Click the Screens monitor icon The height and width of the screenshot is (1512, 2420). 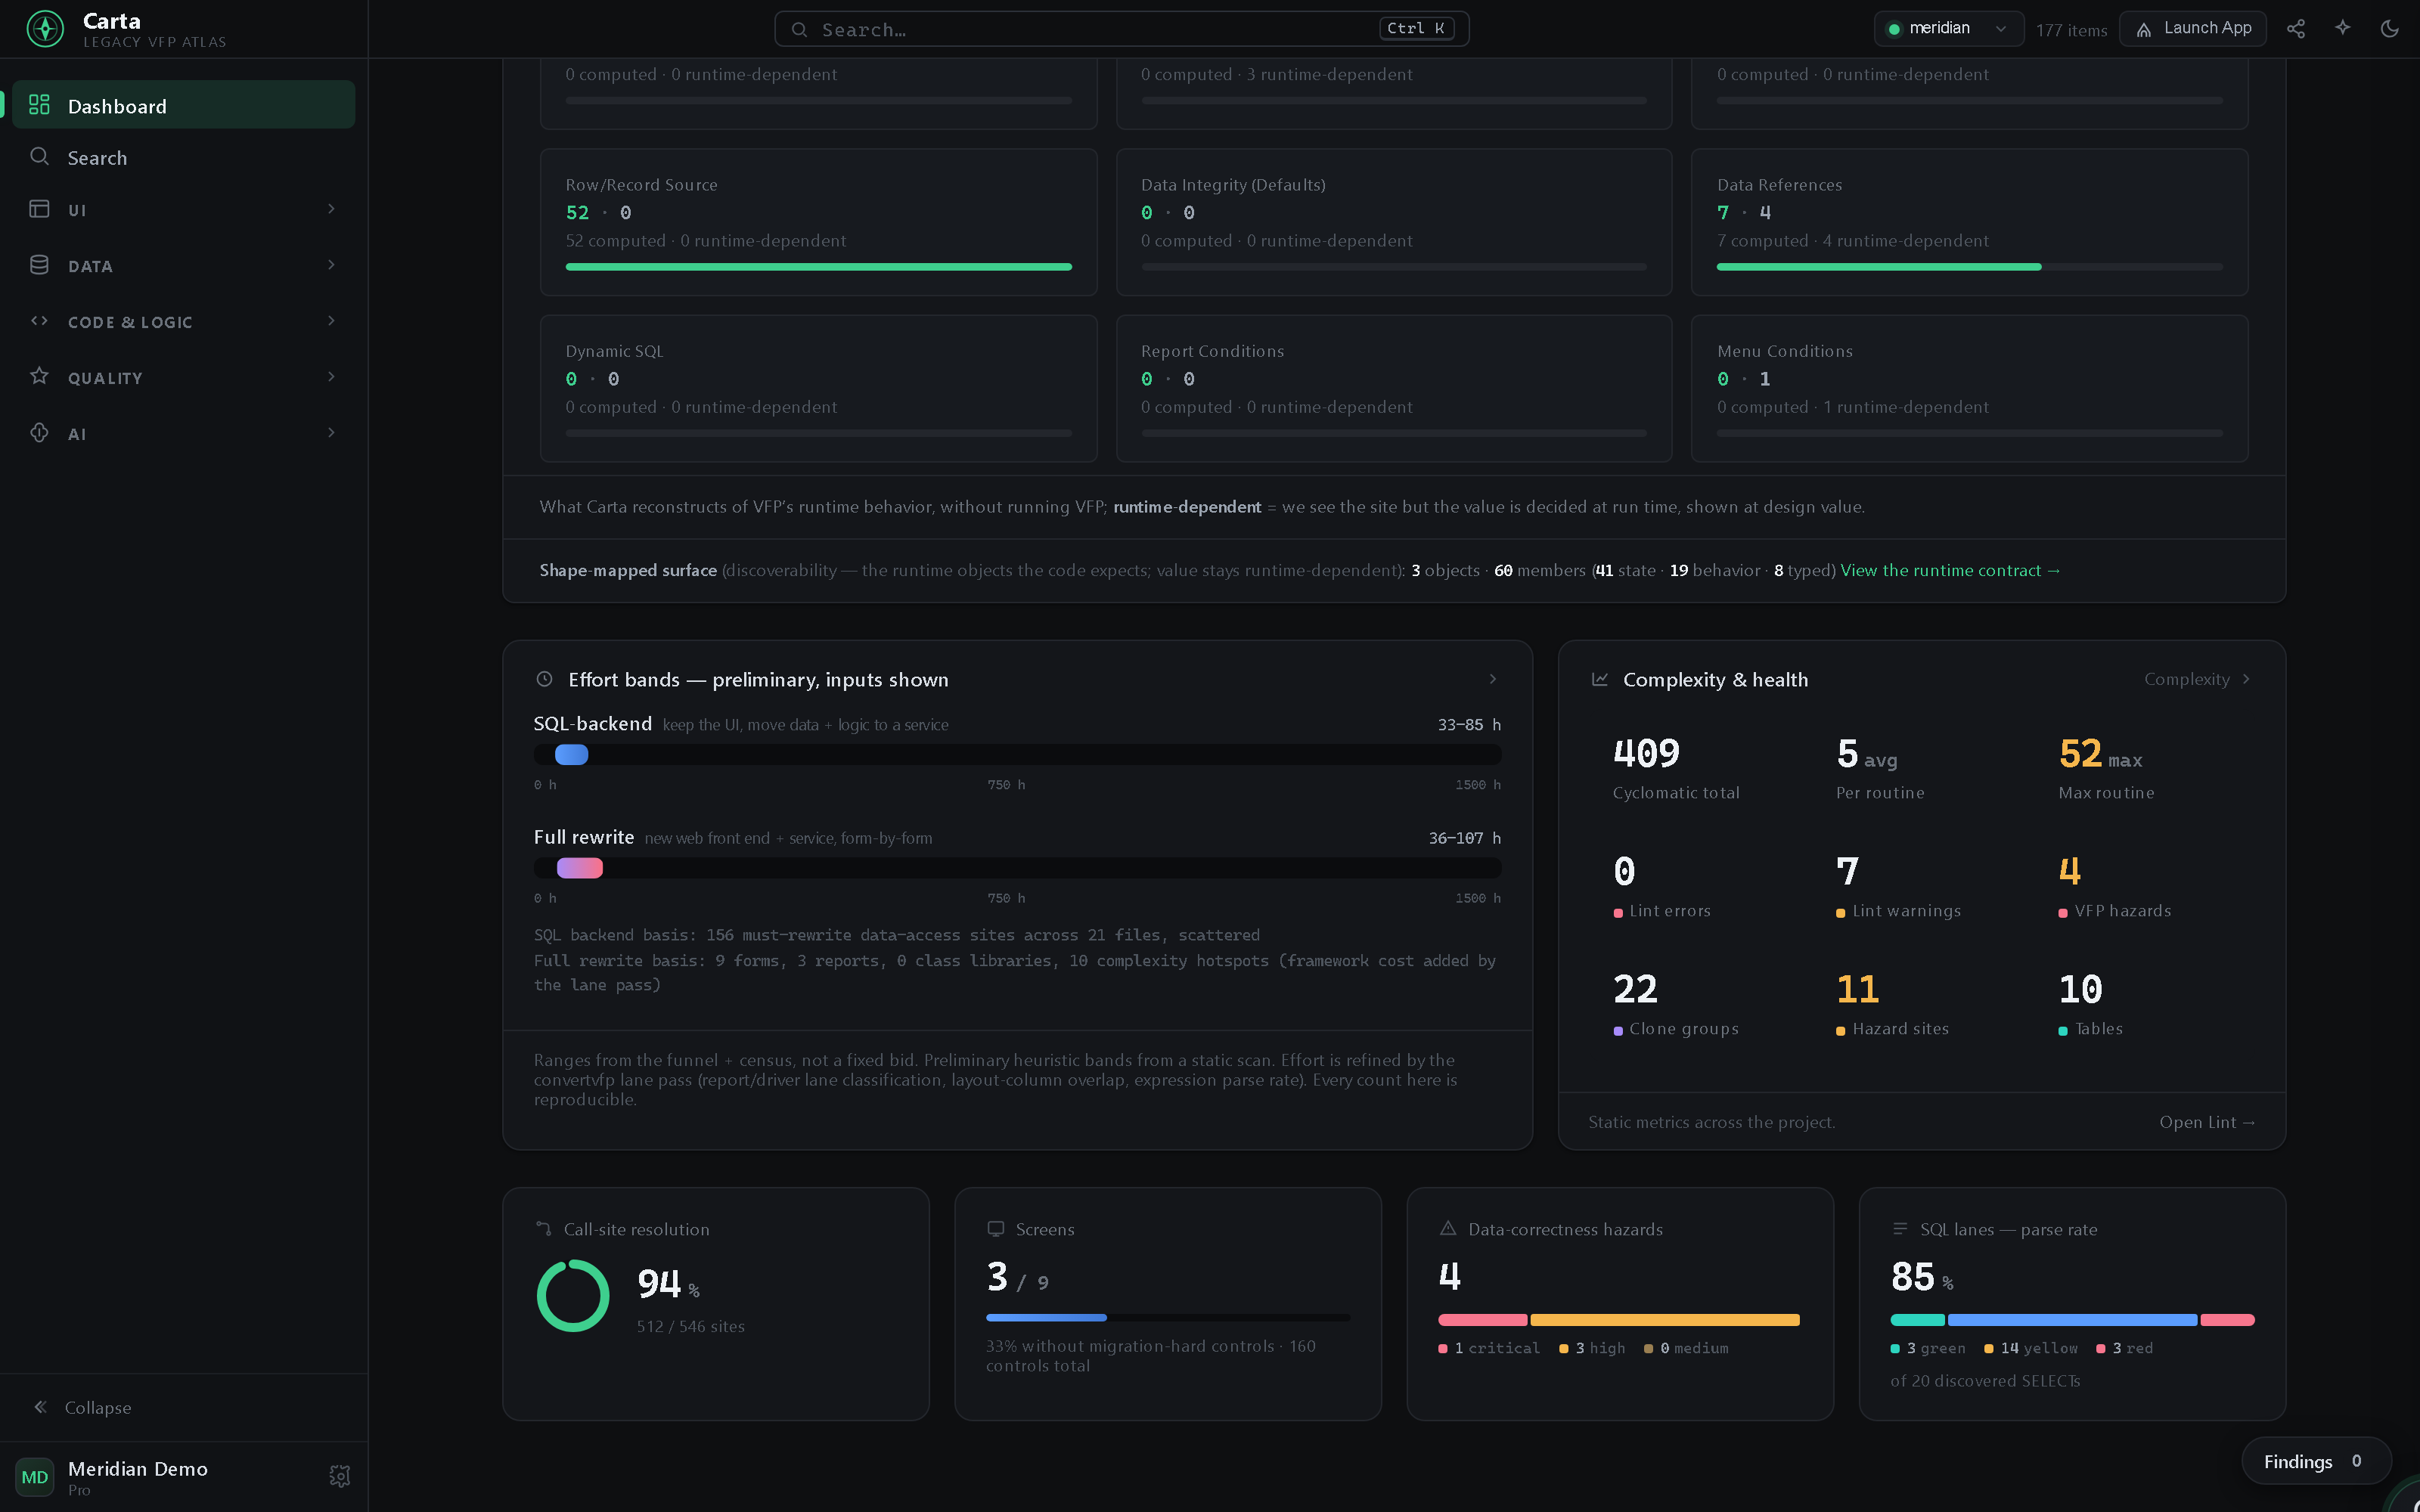click(996, 1229)
